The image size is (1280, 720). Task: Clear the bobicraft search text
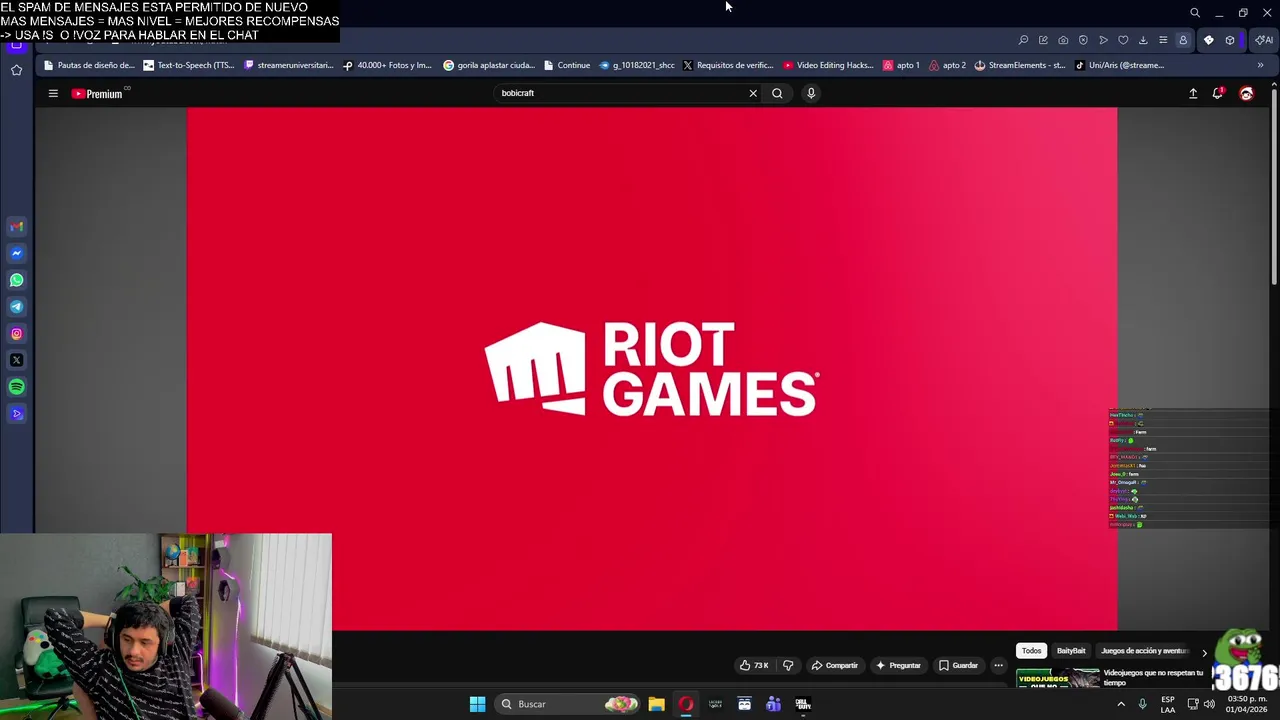753,93
